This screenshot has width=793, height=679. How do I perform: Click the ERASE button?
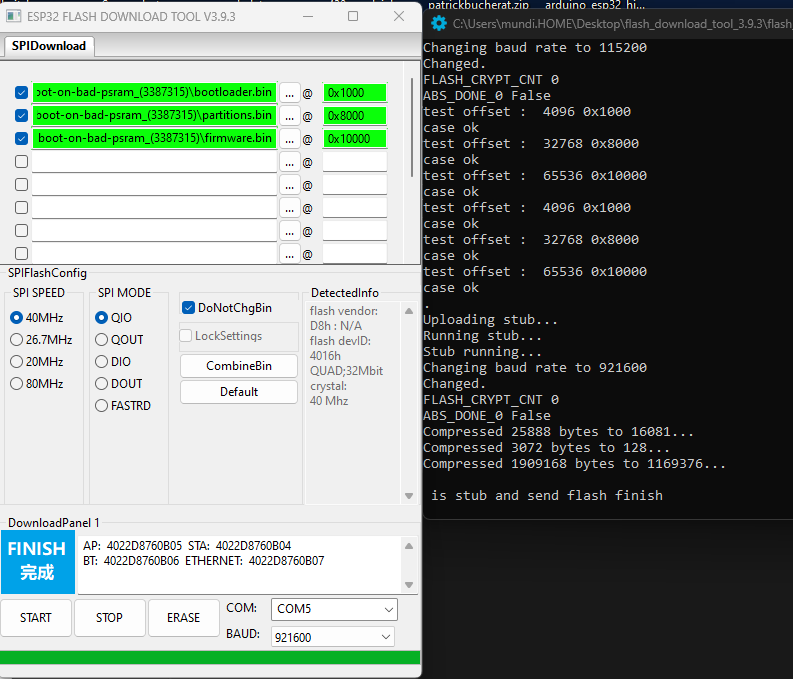click(x=183, y=618)
